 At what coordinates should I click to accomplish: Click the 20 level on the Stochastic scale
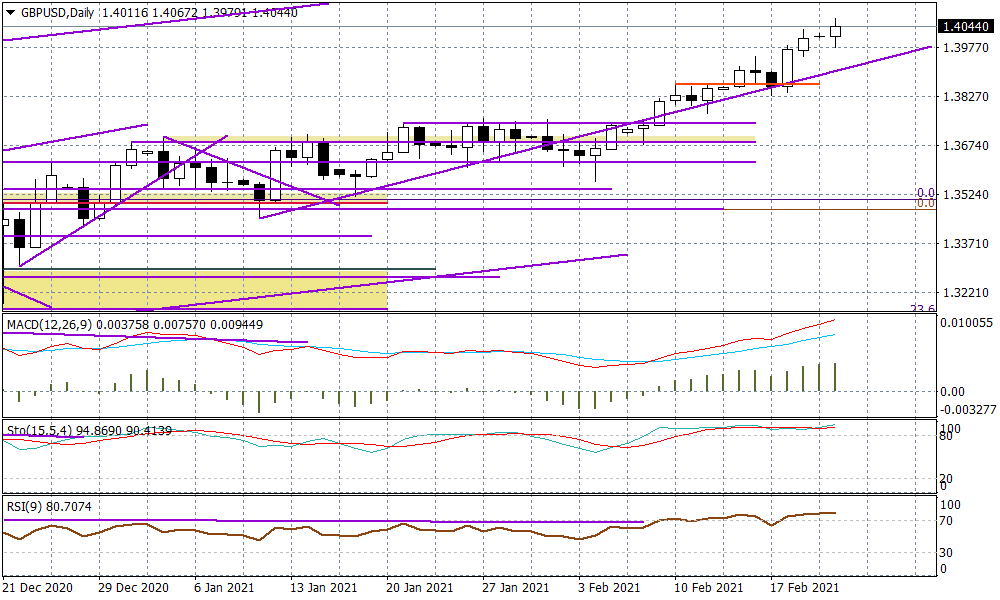coord(947,478)
